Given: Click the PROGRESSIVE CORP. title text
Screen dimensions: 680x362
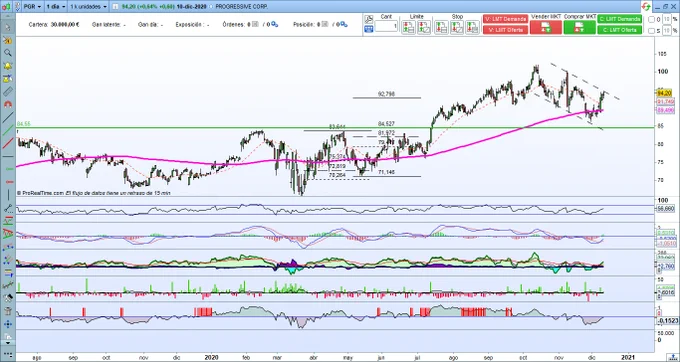Looking at the screenshot, I should point(241,7).
